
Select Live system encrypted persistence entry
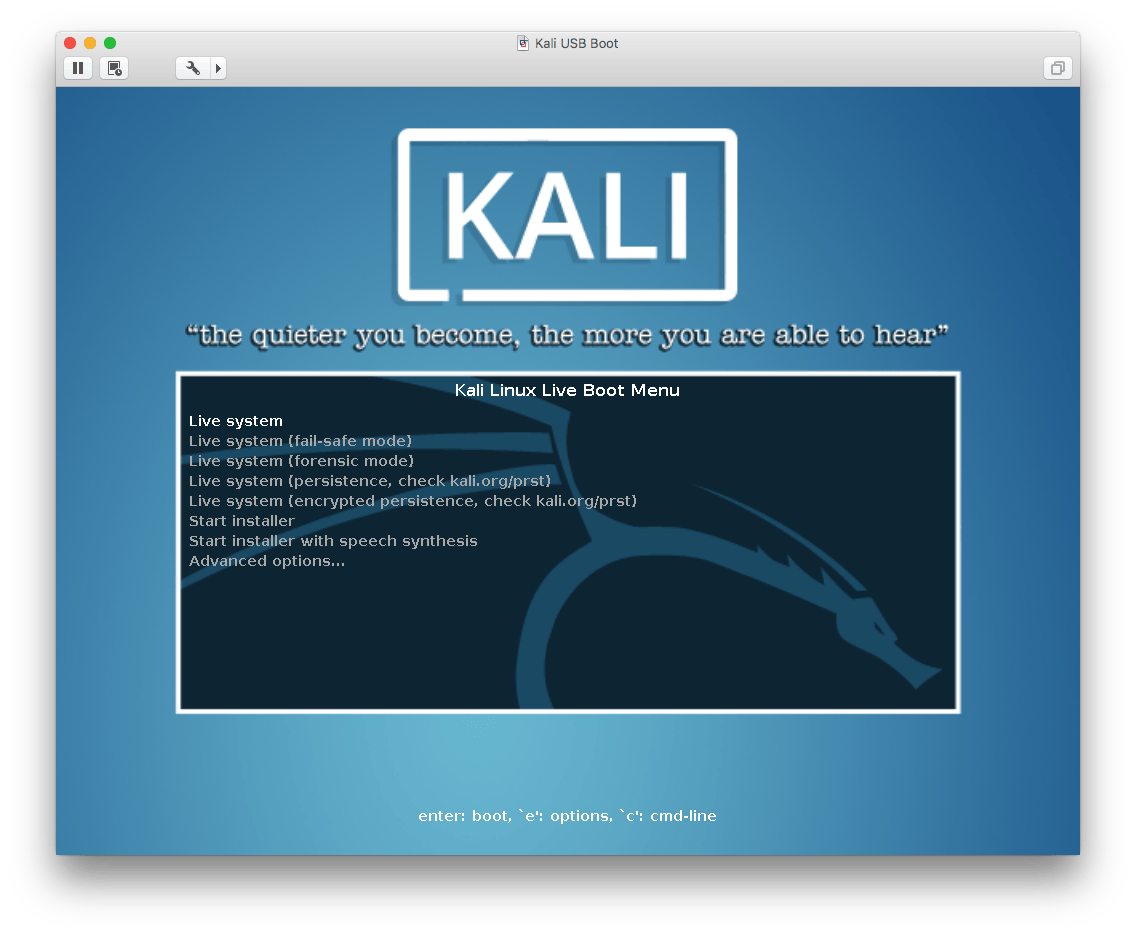pyautogui.click(x=412, y=501)
